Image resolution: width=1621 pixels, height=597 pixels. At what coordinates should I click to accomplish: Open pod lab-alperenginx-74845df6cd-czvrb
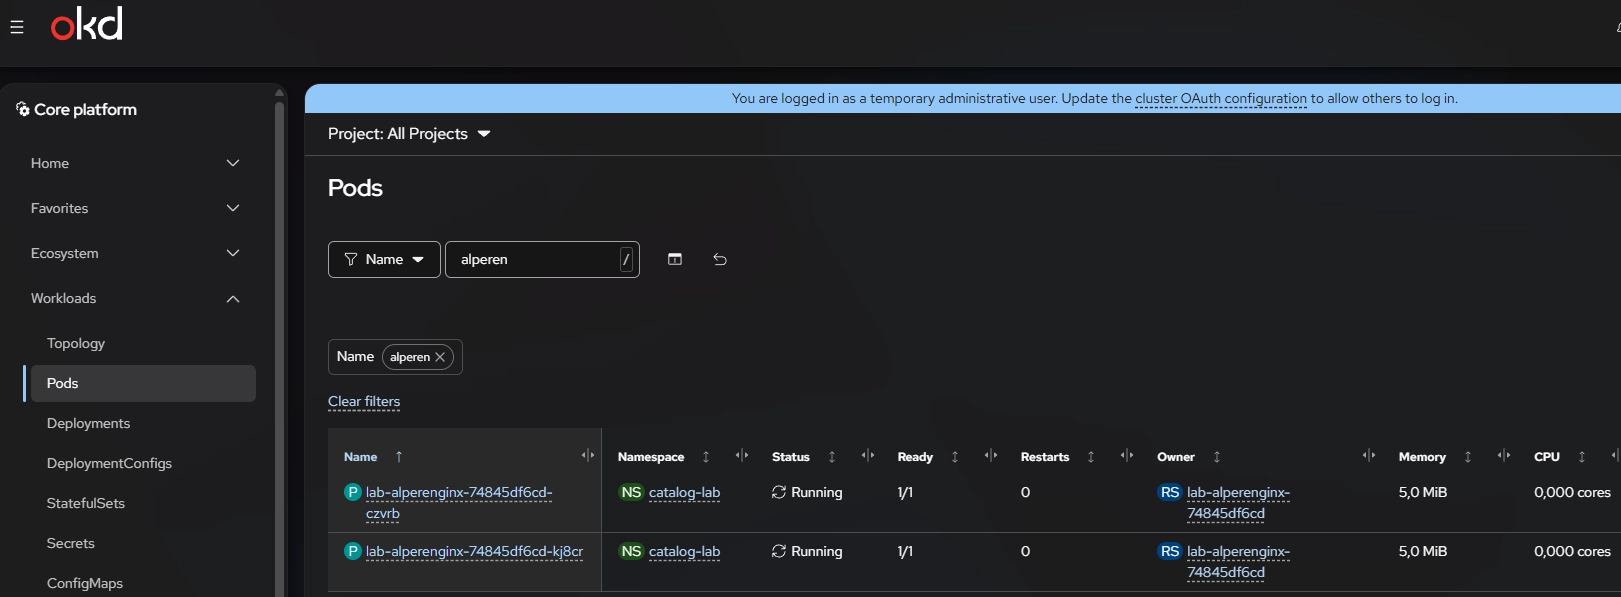click(x=459, y=502)
